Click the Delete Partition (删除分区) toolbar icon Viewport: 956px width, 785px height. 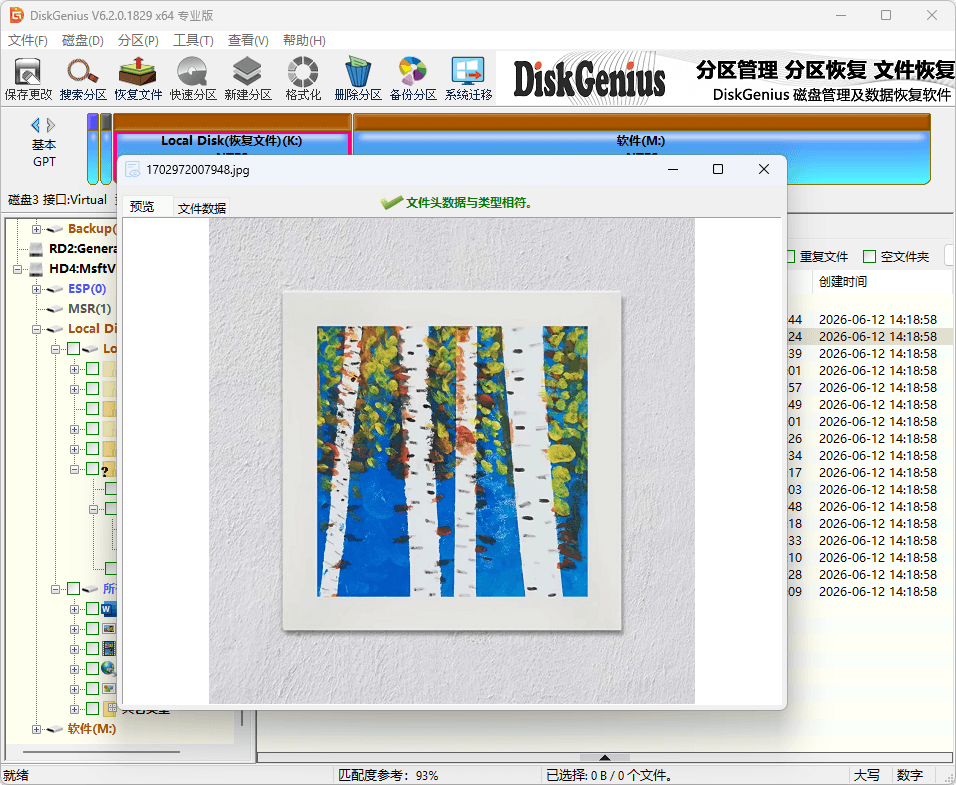(x=358, y=79)
